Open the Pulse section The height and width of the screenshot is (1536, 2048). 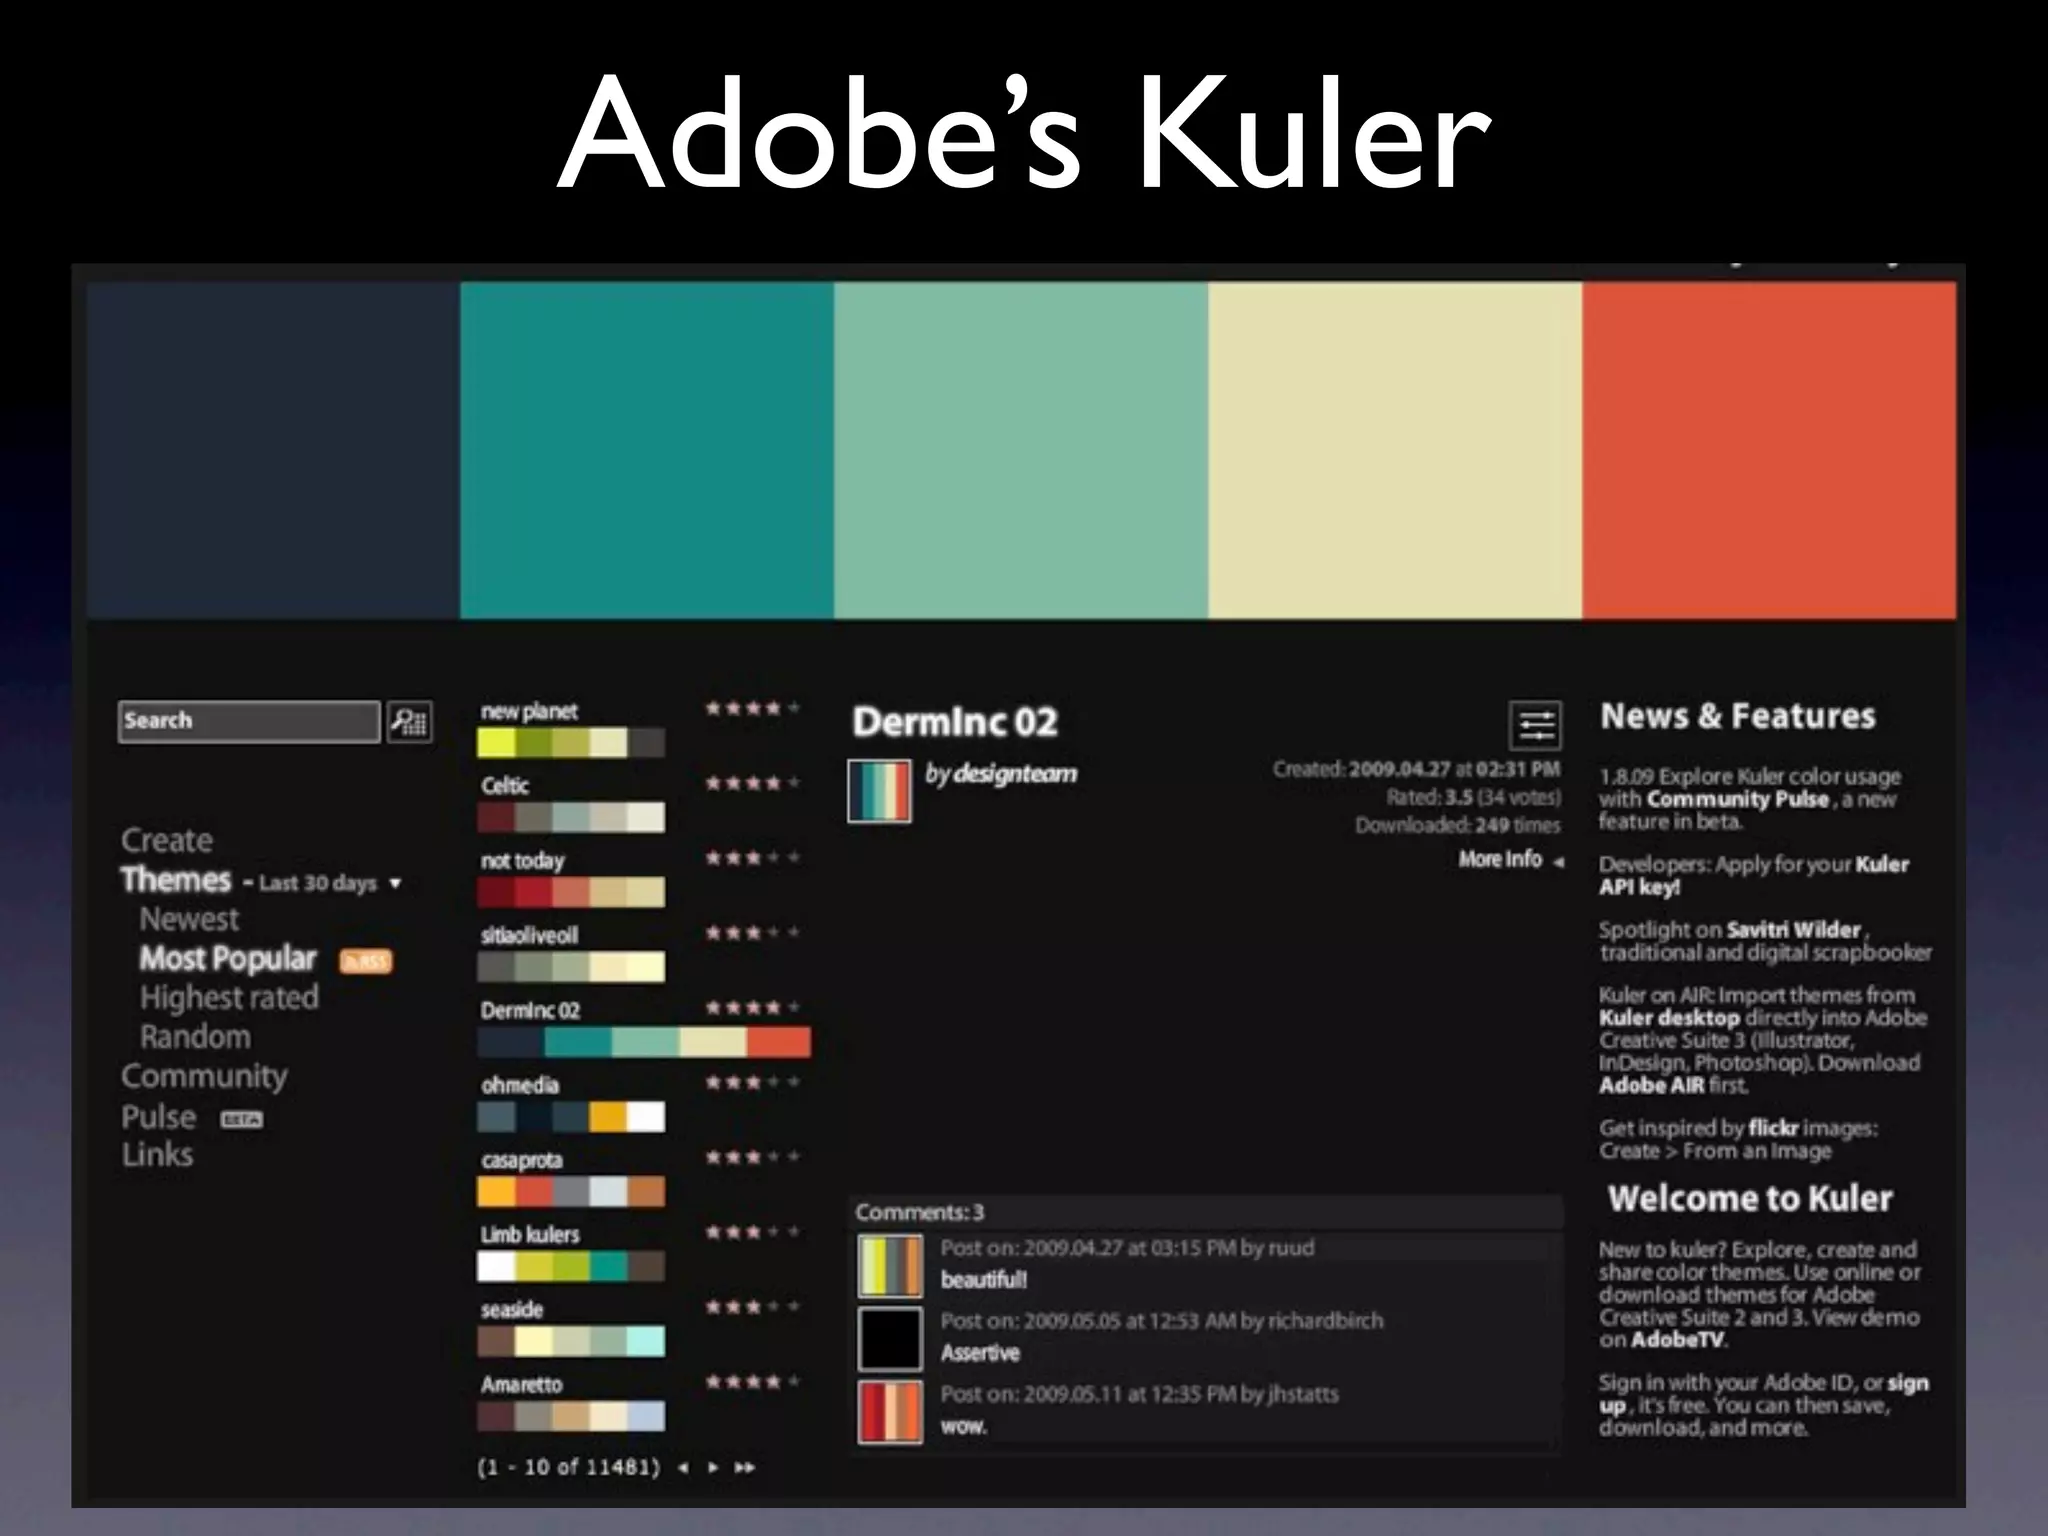click(x=158, y=1117)
